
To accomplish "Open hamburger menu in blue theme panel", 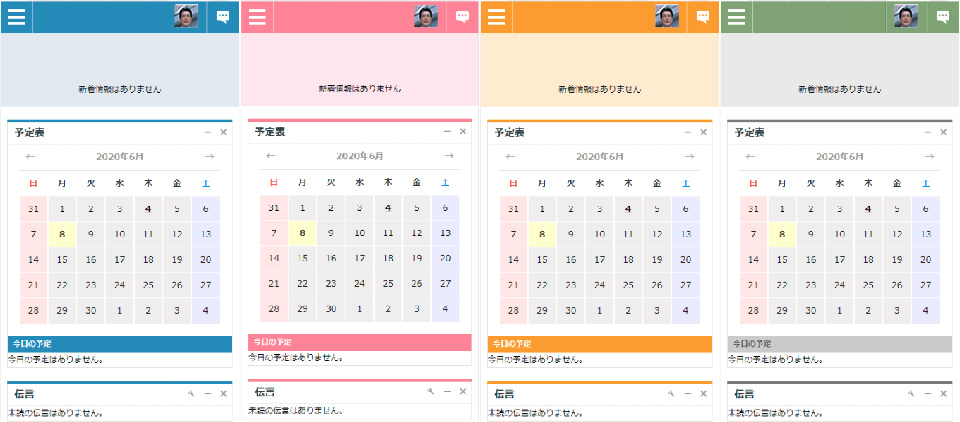I will point(17,17).
